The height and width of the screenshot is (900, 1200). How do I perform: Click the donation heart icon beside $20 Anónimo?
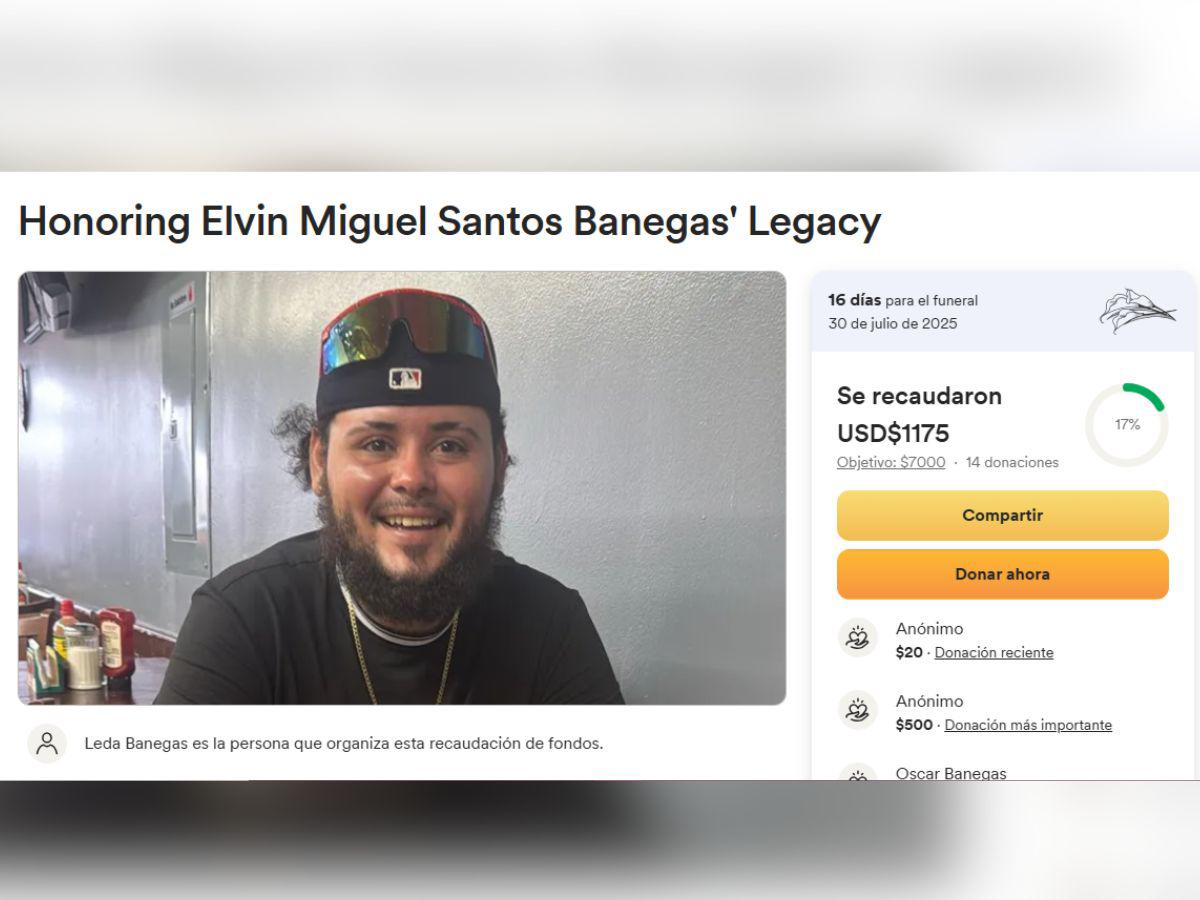click(857, 638)
